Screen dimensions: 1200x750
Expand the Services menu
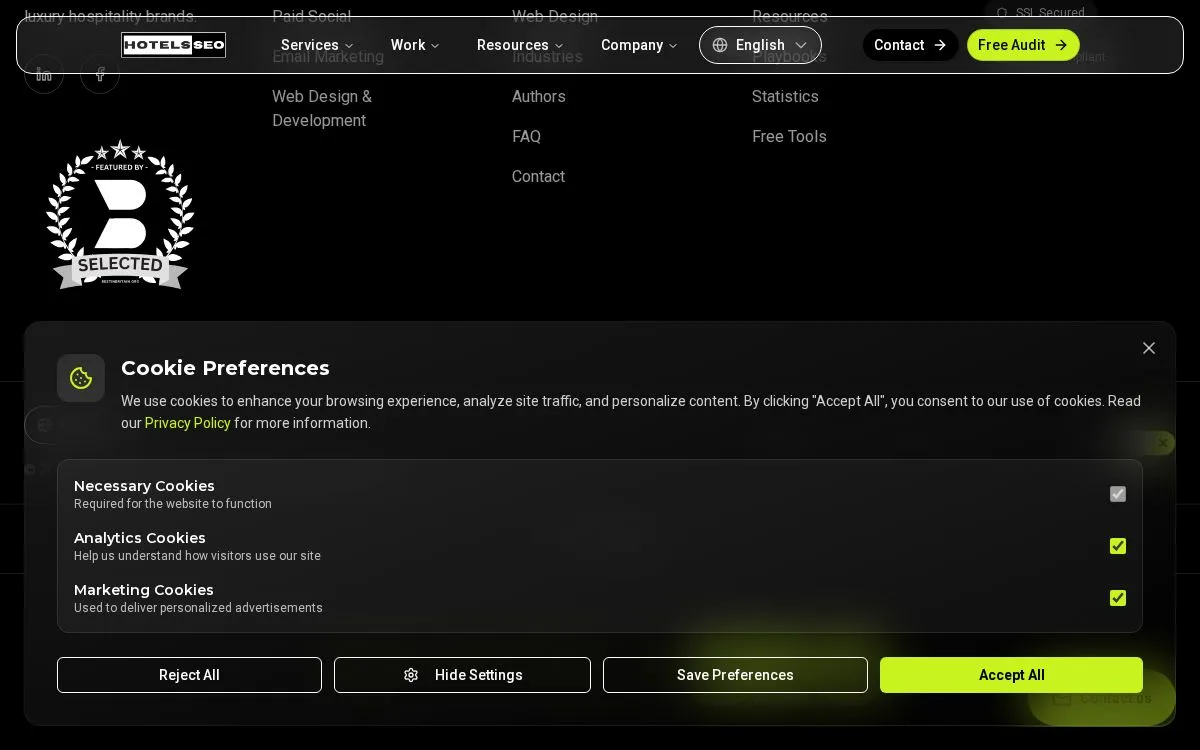pyautogui.click(x=317, y=45)
